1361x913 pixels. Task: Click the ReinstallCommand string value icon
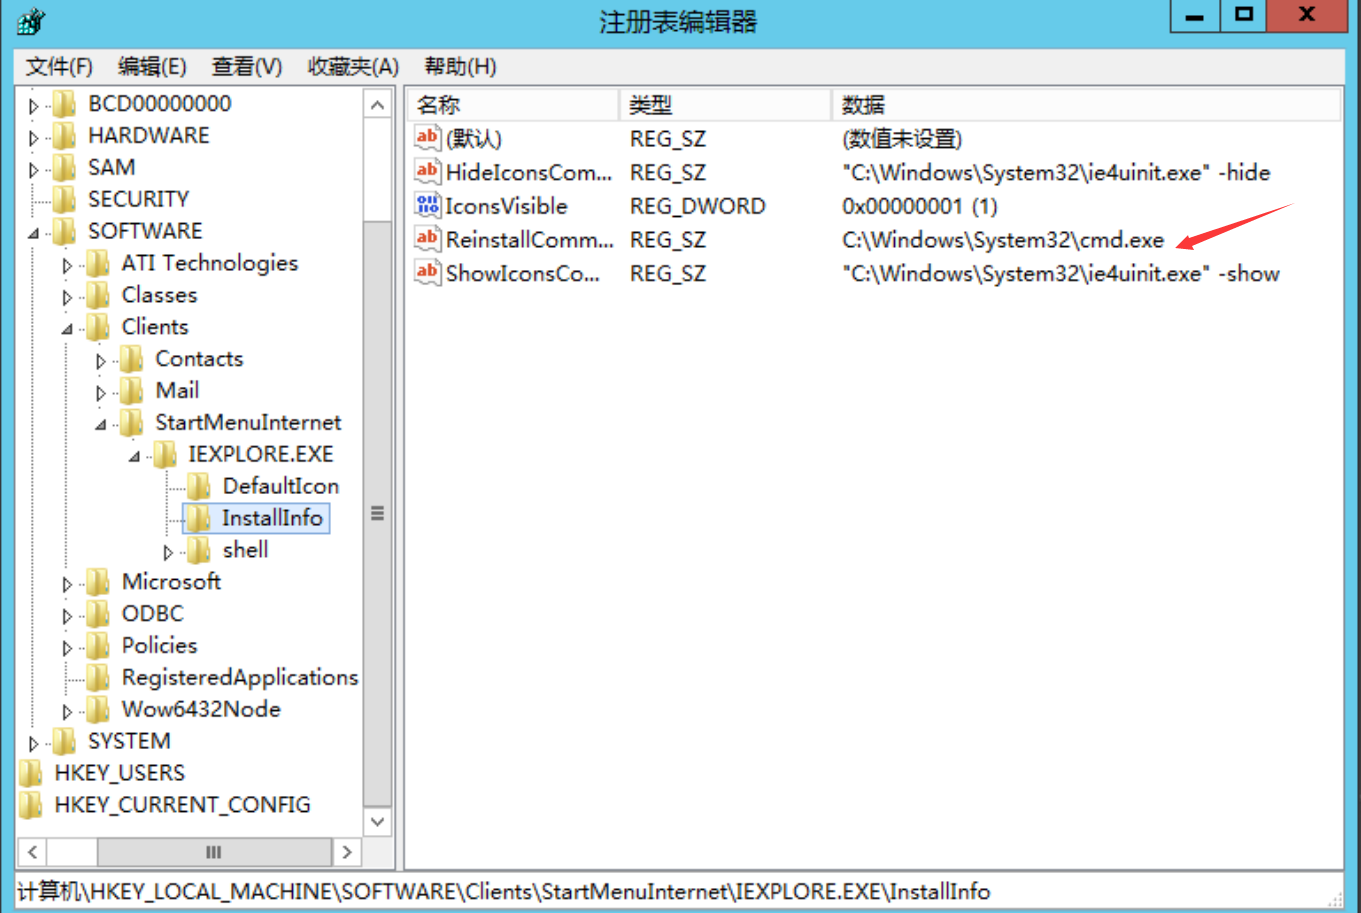pos(427,240)
